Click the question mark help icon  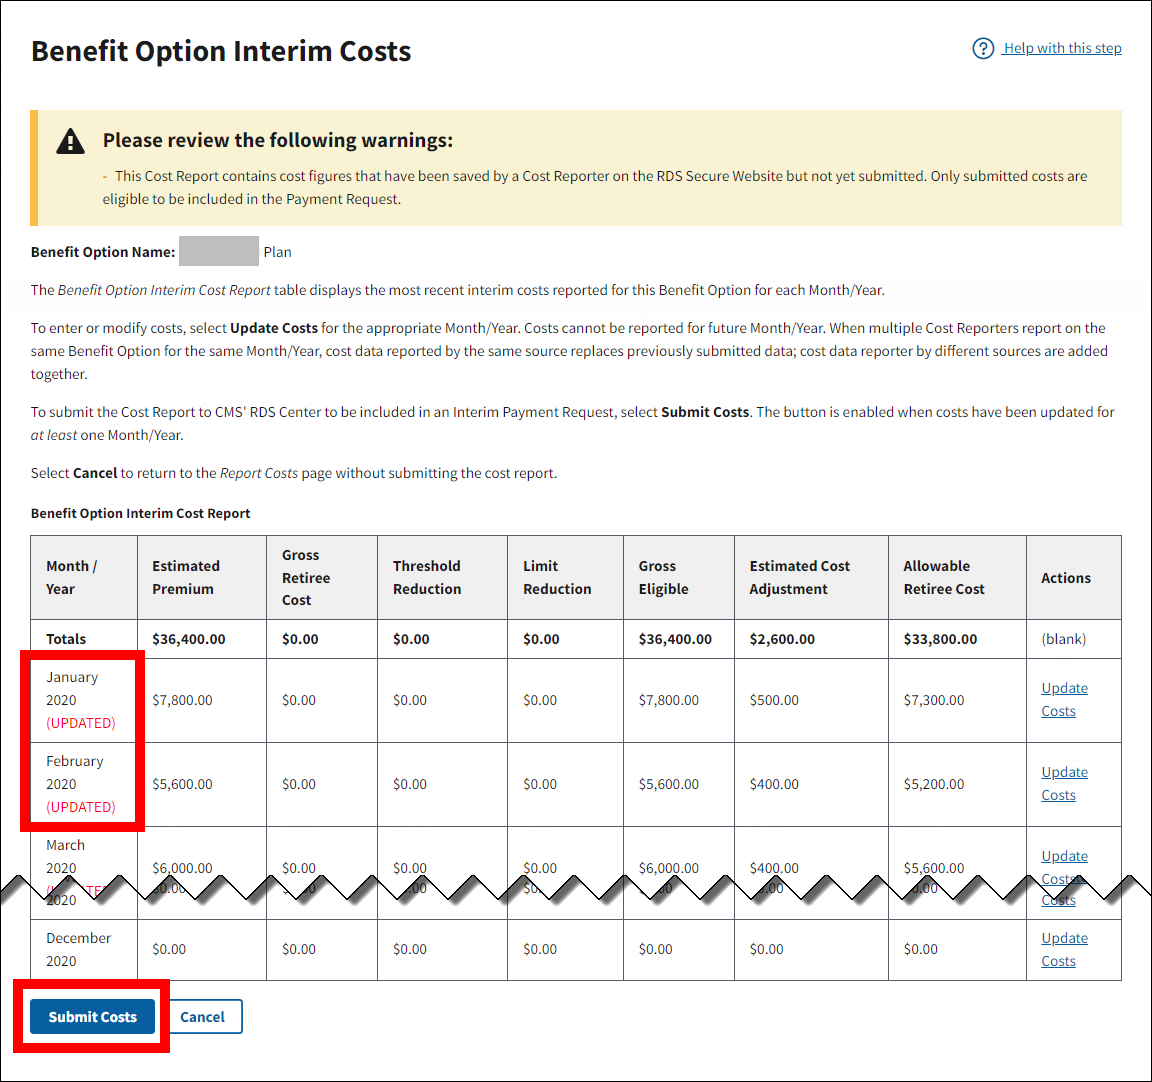point(983,48)
